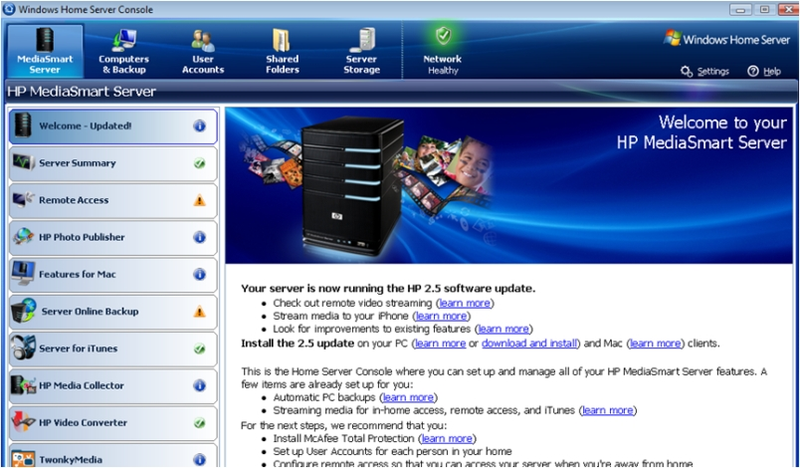Screen dimensions: 800x468
Task: Go to Shared Folders tab
Action: [x=282, y=52]
